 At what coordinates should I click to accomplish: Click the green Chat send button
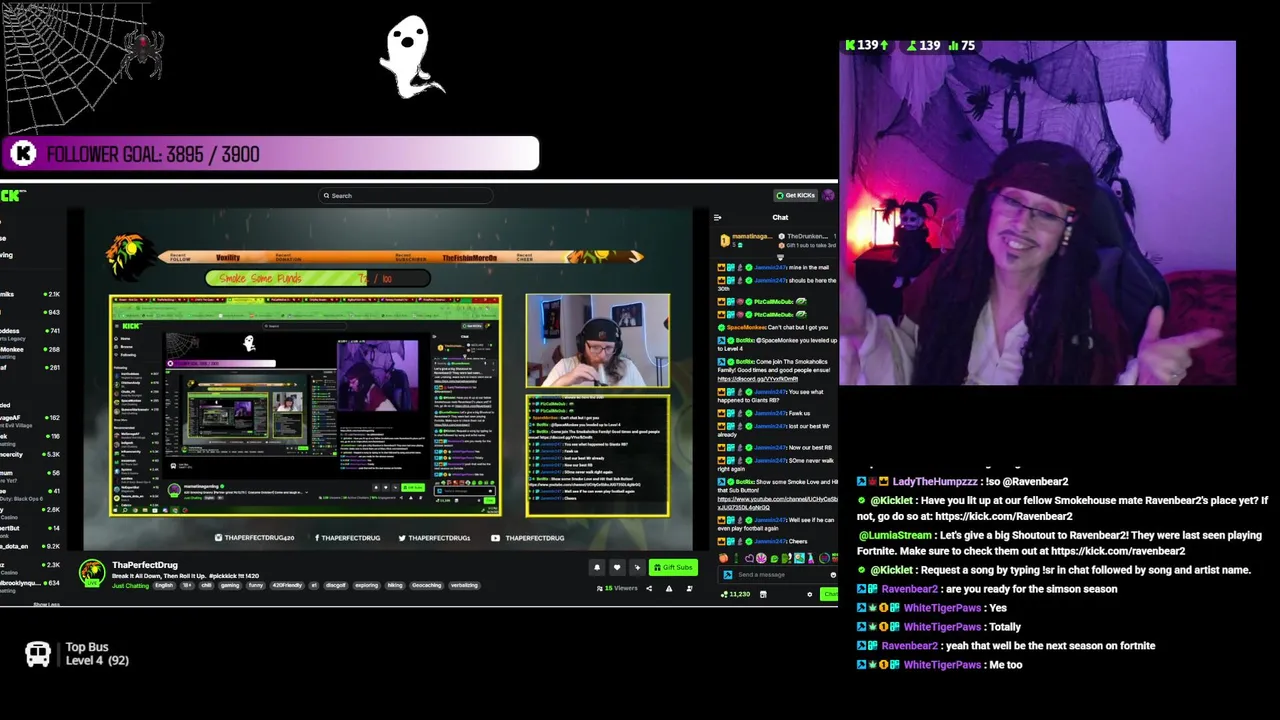point(830,594)
